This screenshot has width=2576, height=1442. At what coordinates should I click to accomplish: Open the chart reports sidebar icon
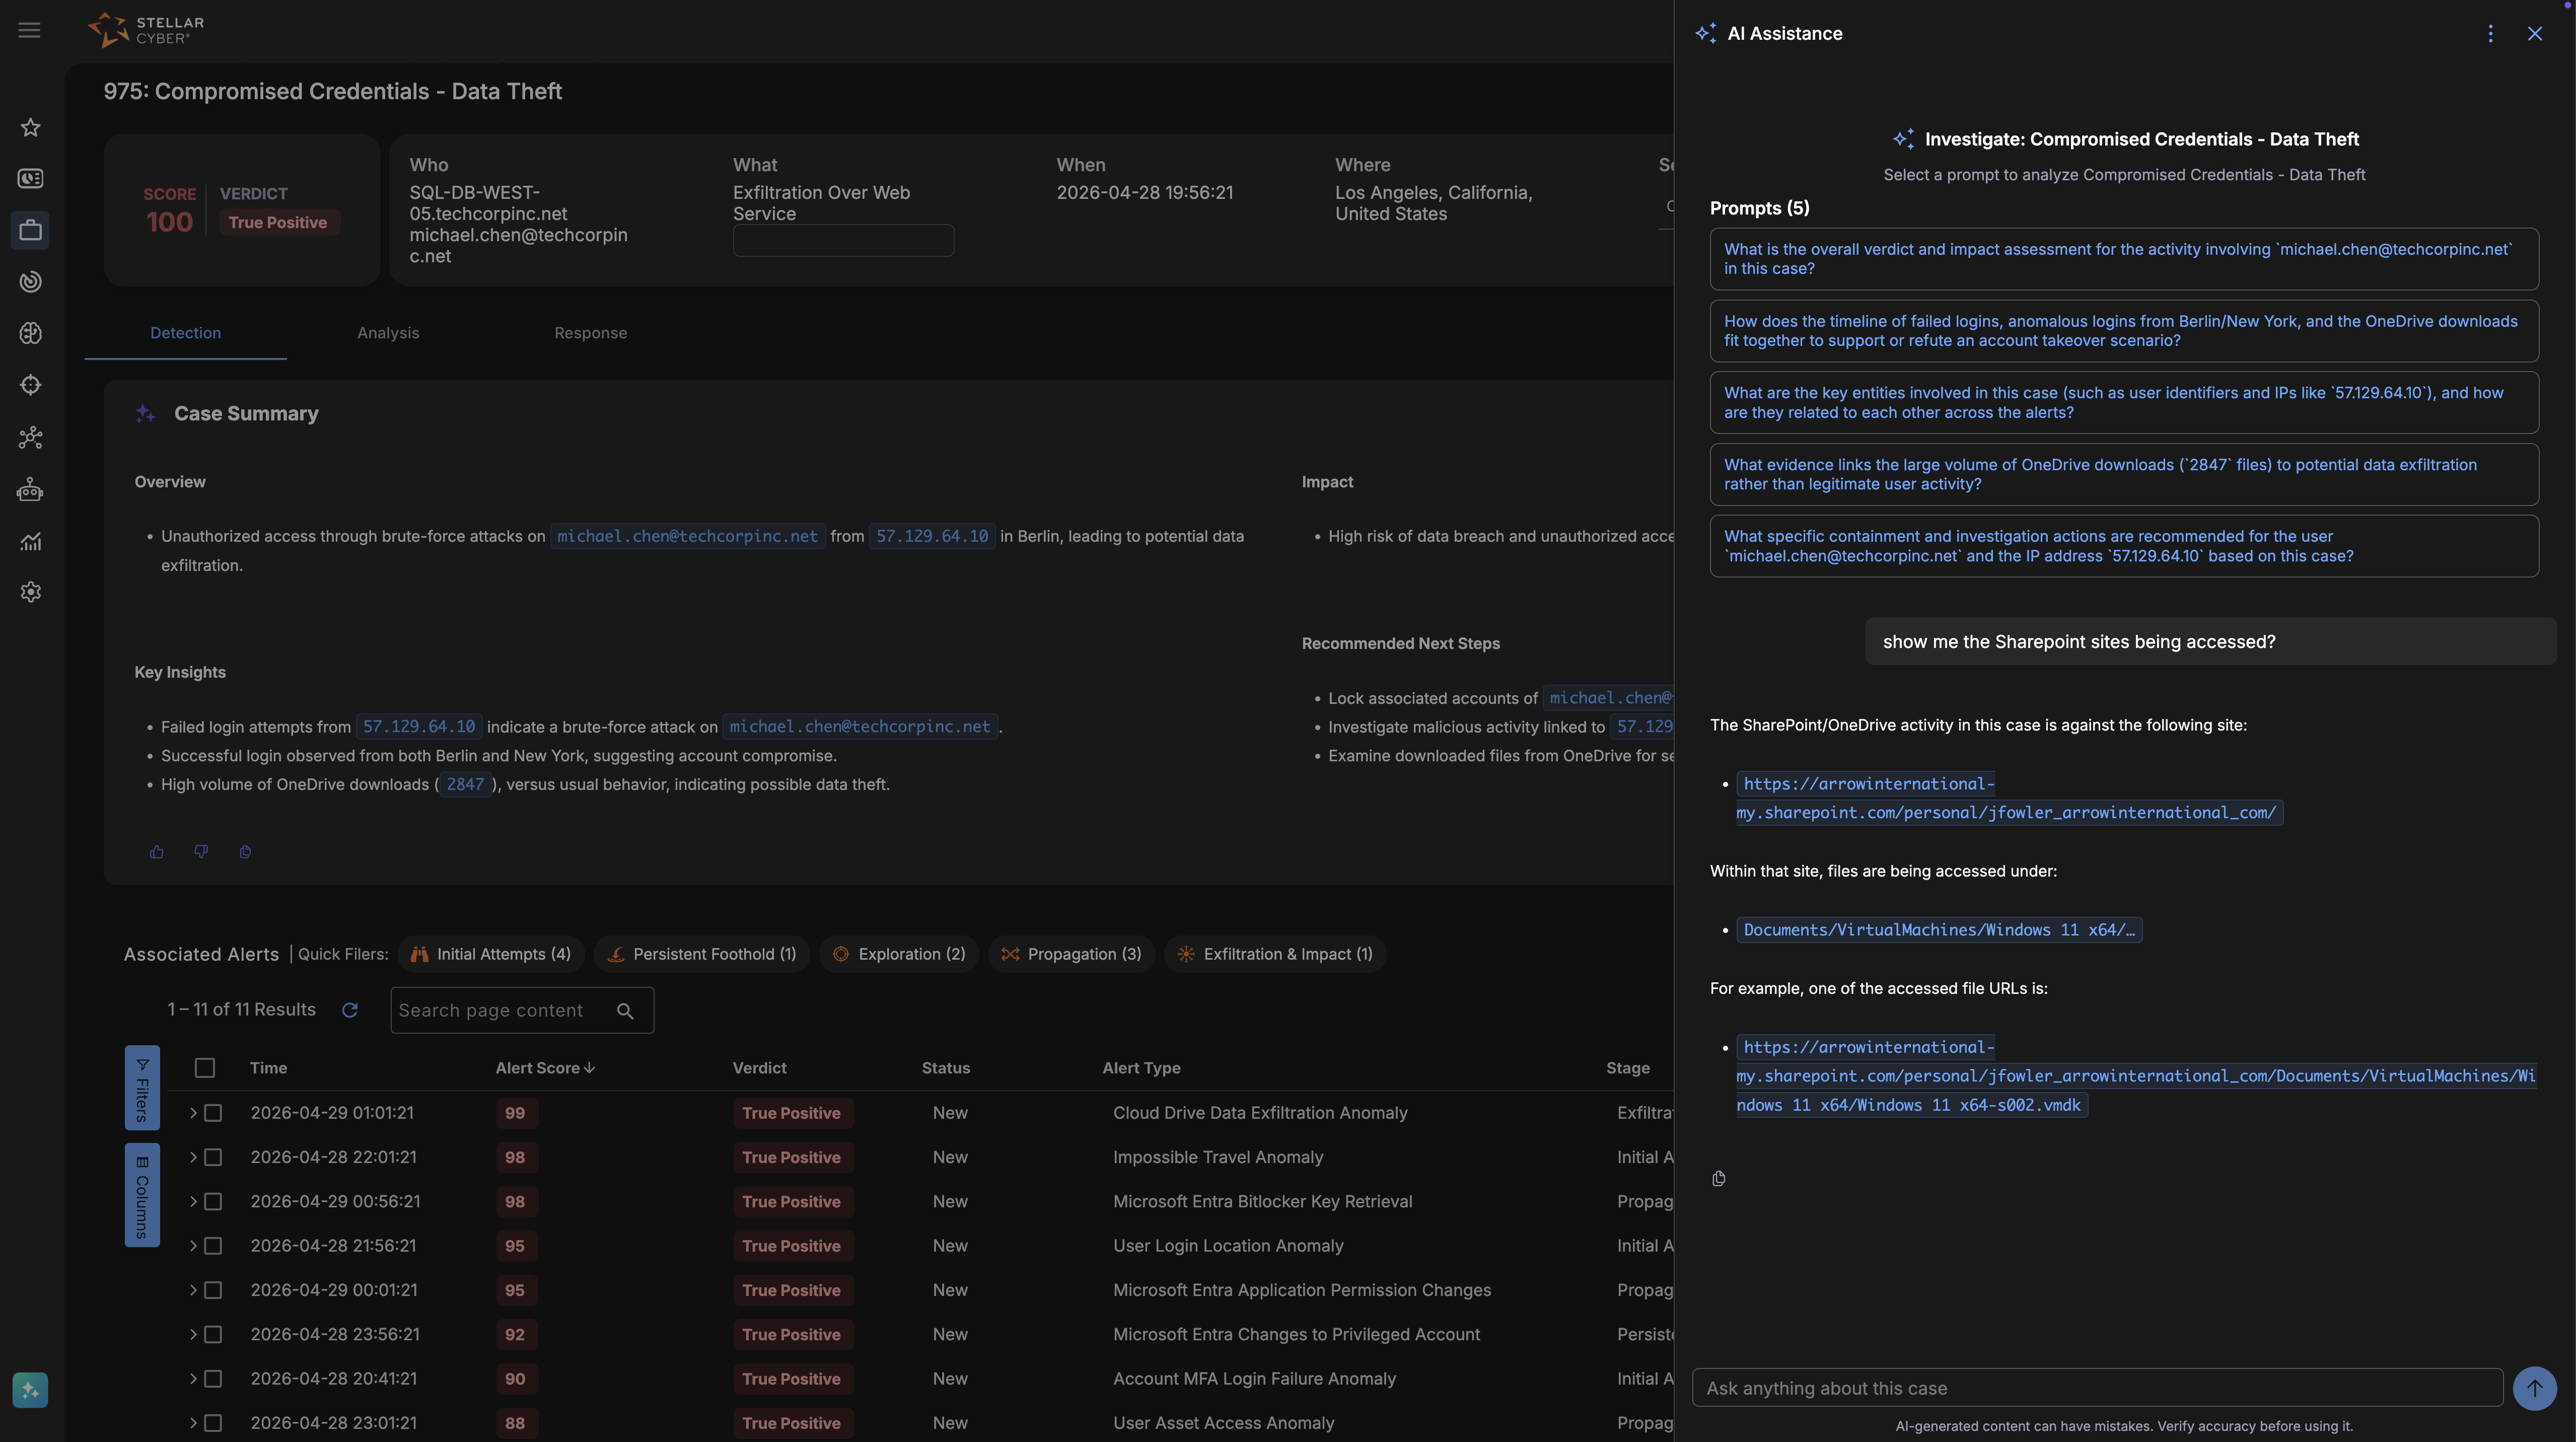point(31,541)
